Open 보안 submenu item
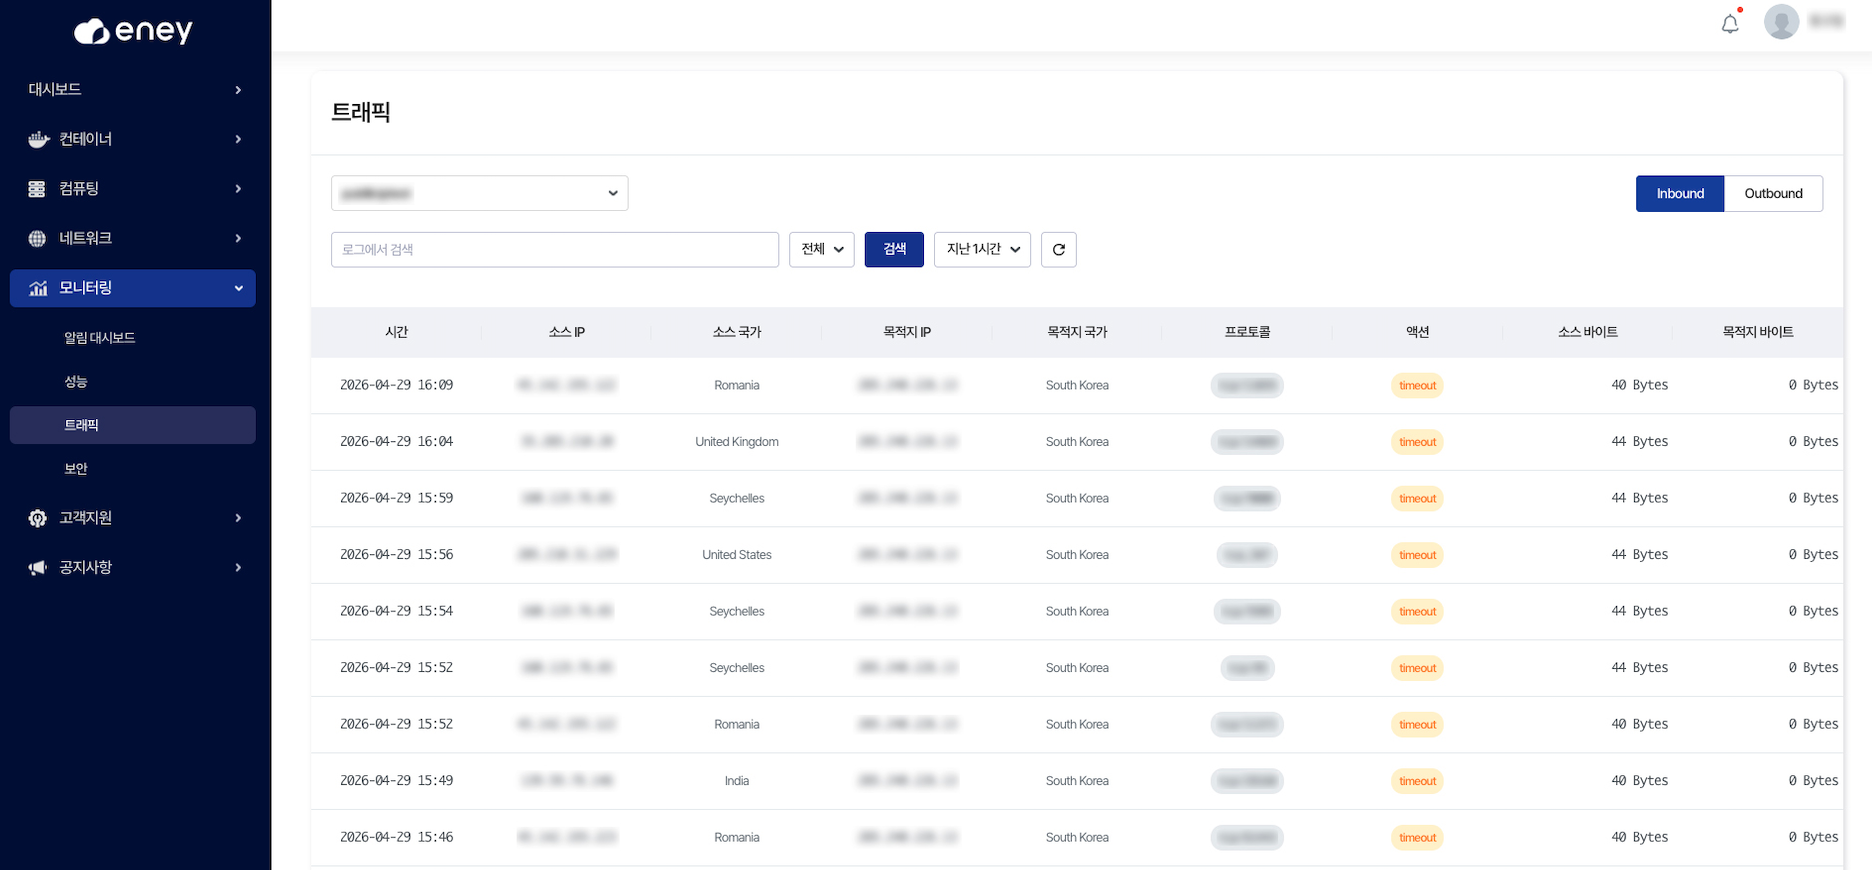 click(x=76, y=469)
